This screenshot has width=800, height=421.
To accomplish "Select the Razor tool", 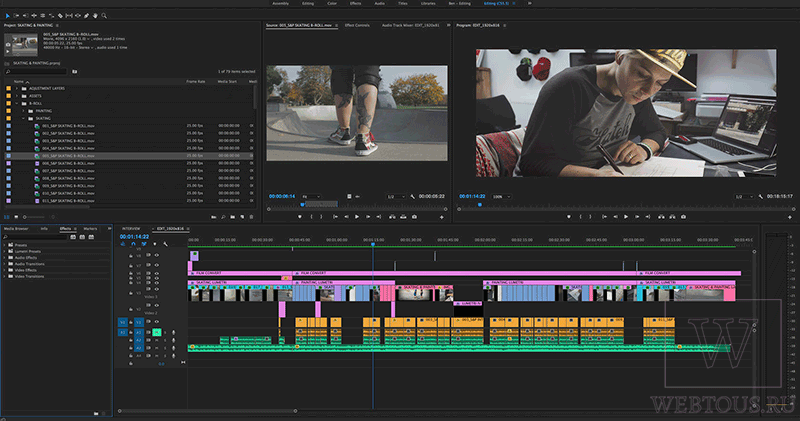I will (x=60, y=16).
